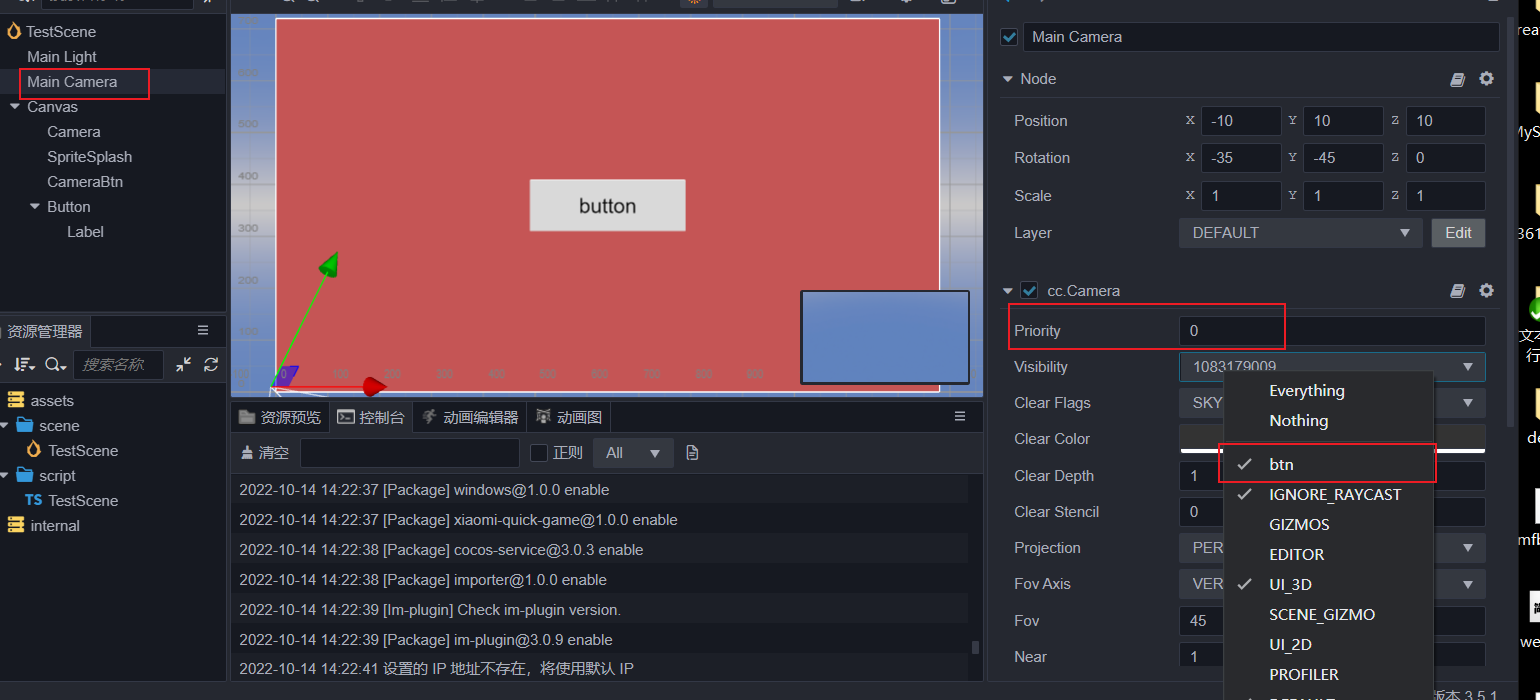Collapse the script folder
This screenshot has height=700, width=1540.
tap(5, 475)
